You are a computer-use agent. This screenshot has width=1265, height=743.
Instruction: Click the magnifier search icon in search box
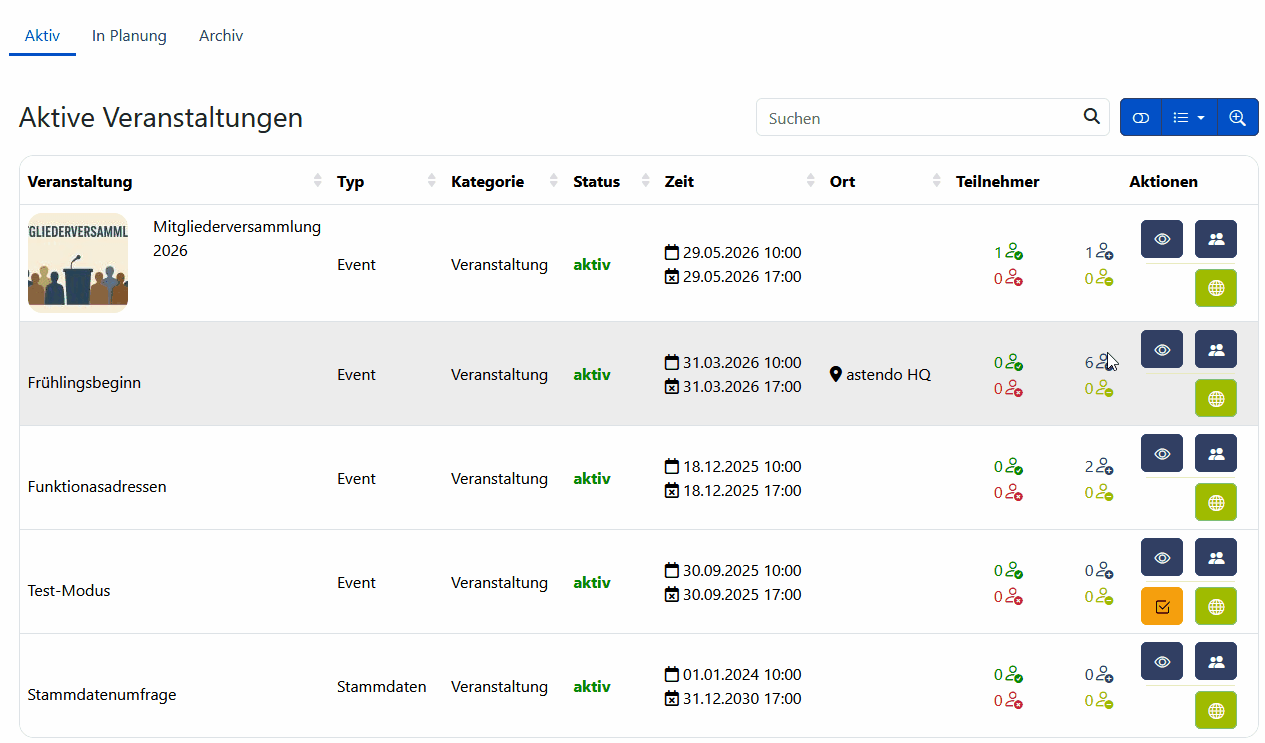[1091, 117]
